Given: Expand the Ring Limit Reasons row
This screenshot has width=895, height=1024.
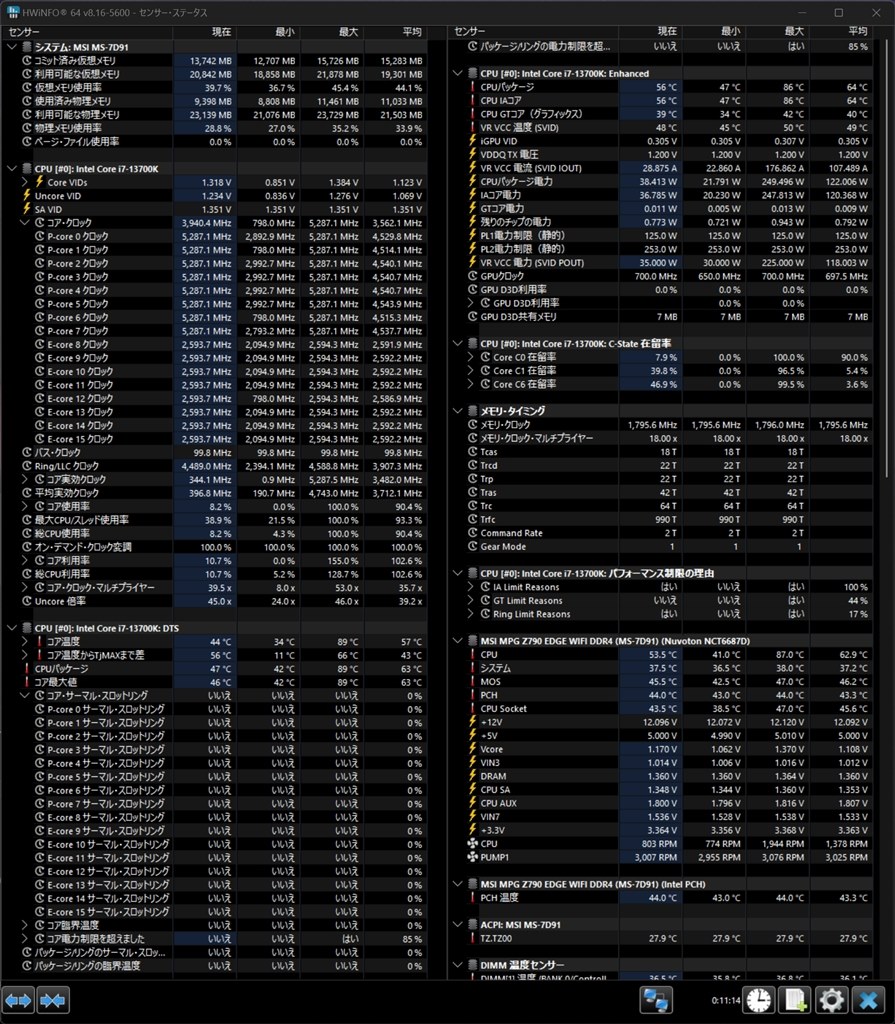Looking at the screenshot, I should pyautogui.click(x=470, y=614).
